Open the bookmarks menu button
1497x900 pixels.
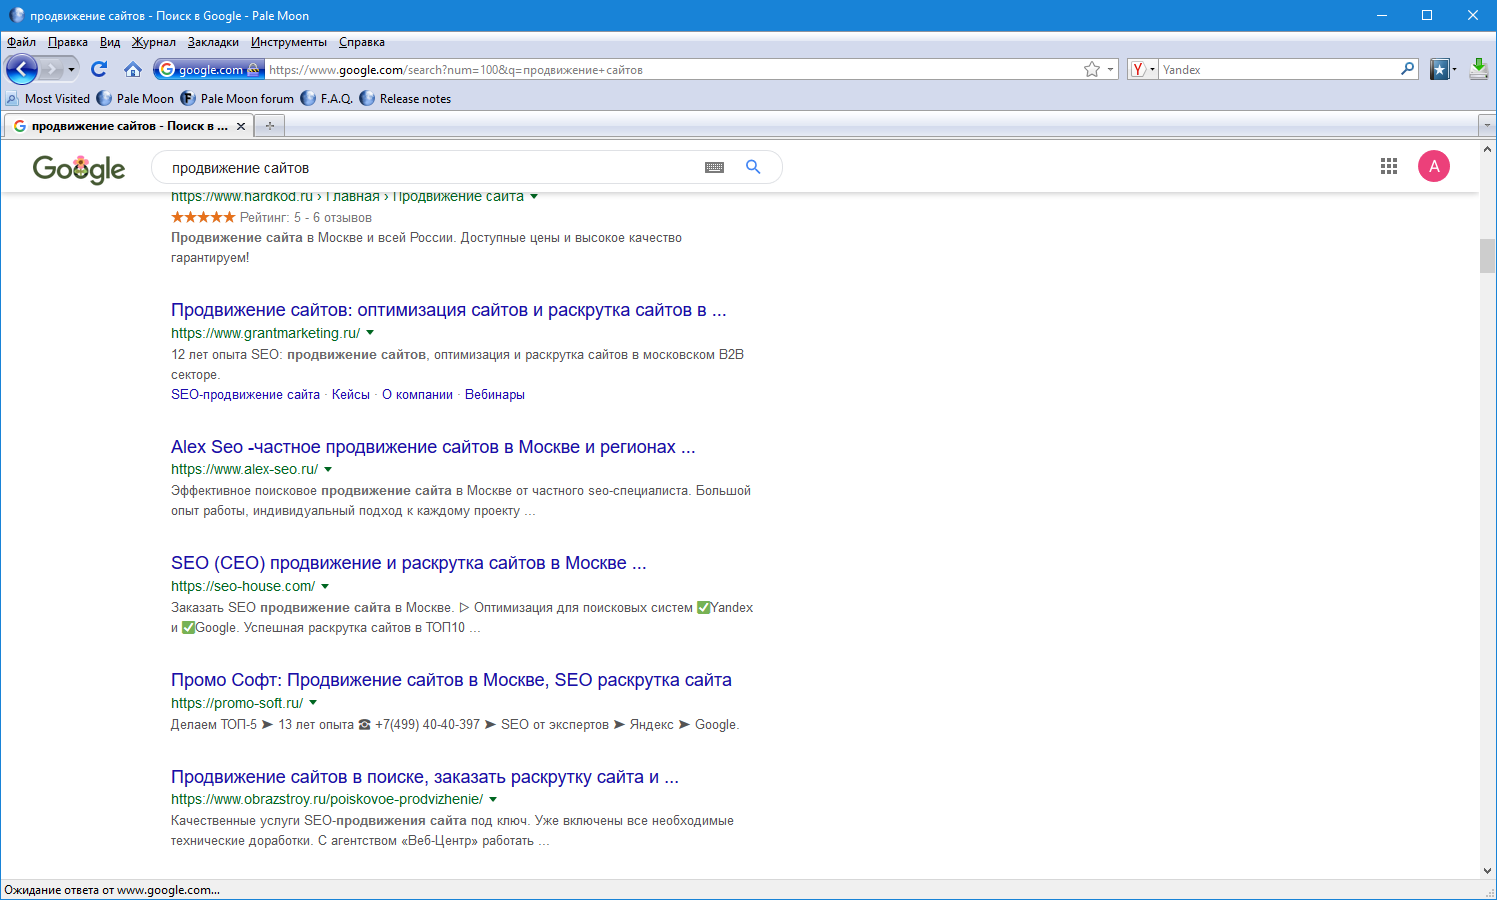(x=1443, y=69)
